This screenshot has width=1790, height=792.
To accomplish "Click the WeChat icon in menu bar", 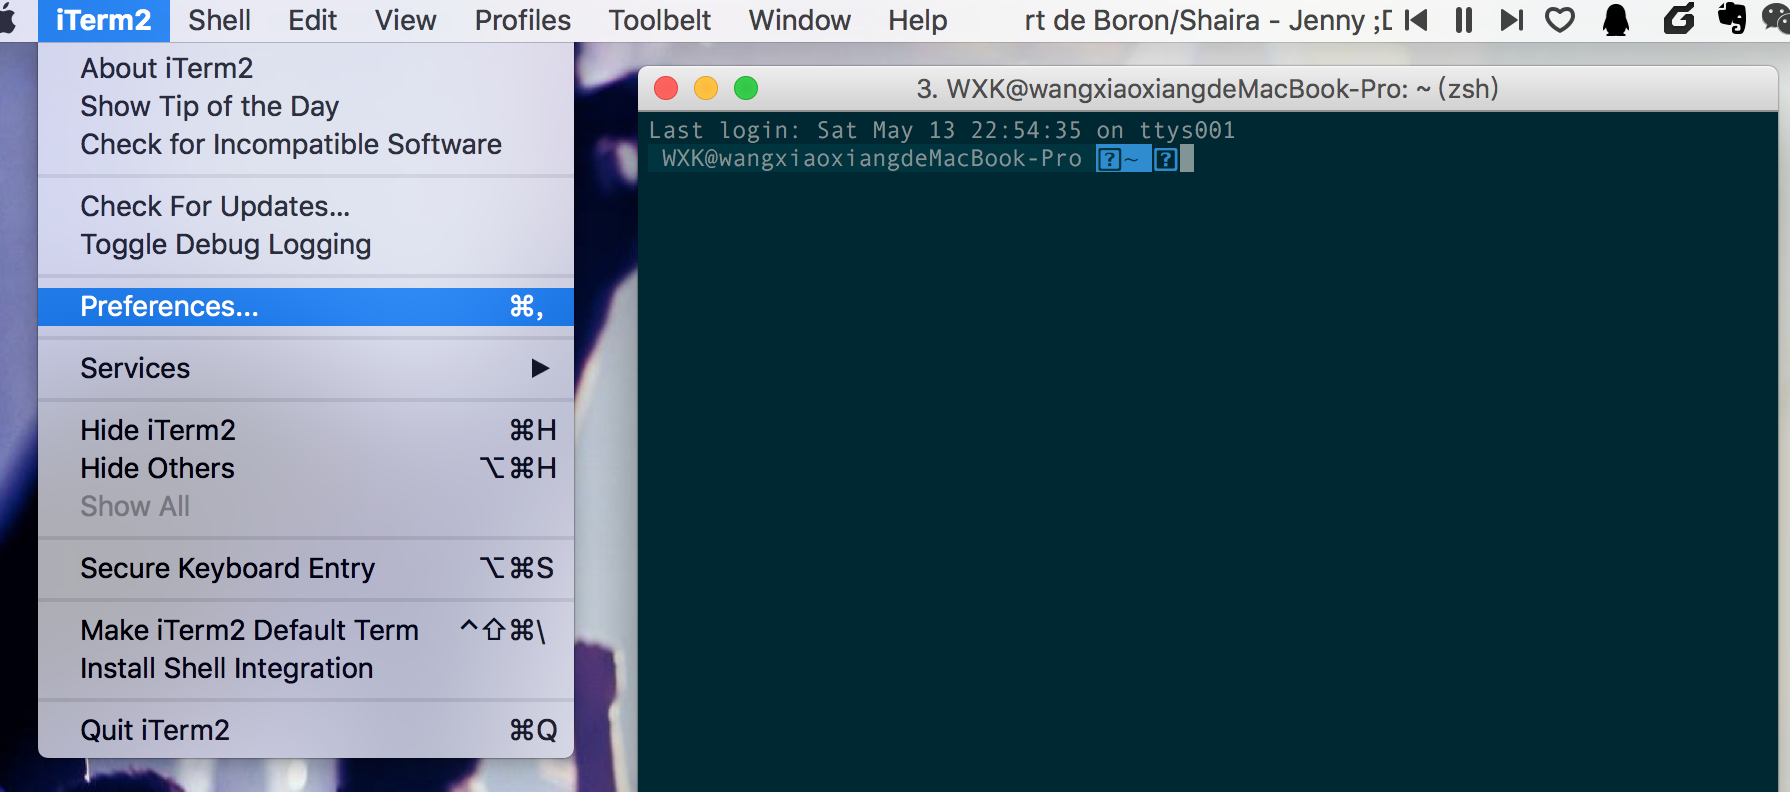I will click(x=1776, y=20).
